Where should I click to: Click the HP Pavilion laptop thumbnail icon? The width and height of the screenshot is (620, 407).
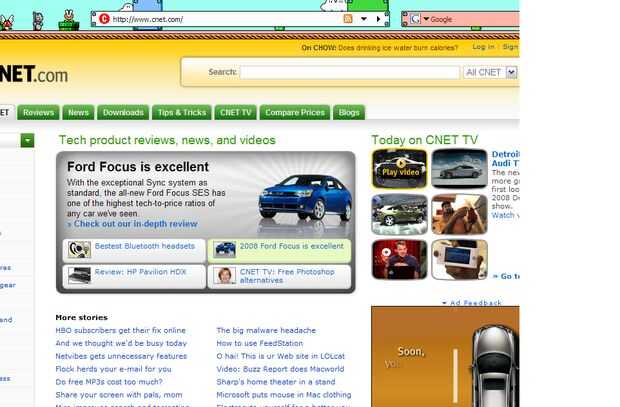coord(79,276)
